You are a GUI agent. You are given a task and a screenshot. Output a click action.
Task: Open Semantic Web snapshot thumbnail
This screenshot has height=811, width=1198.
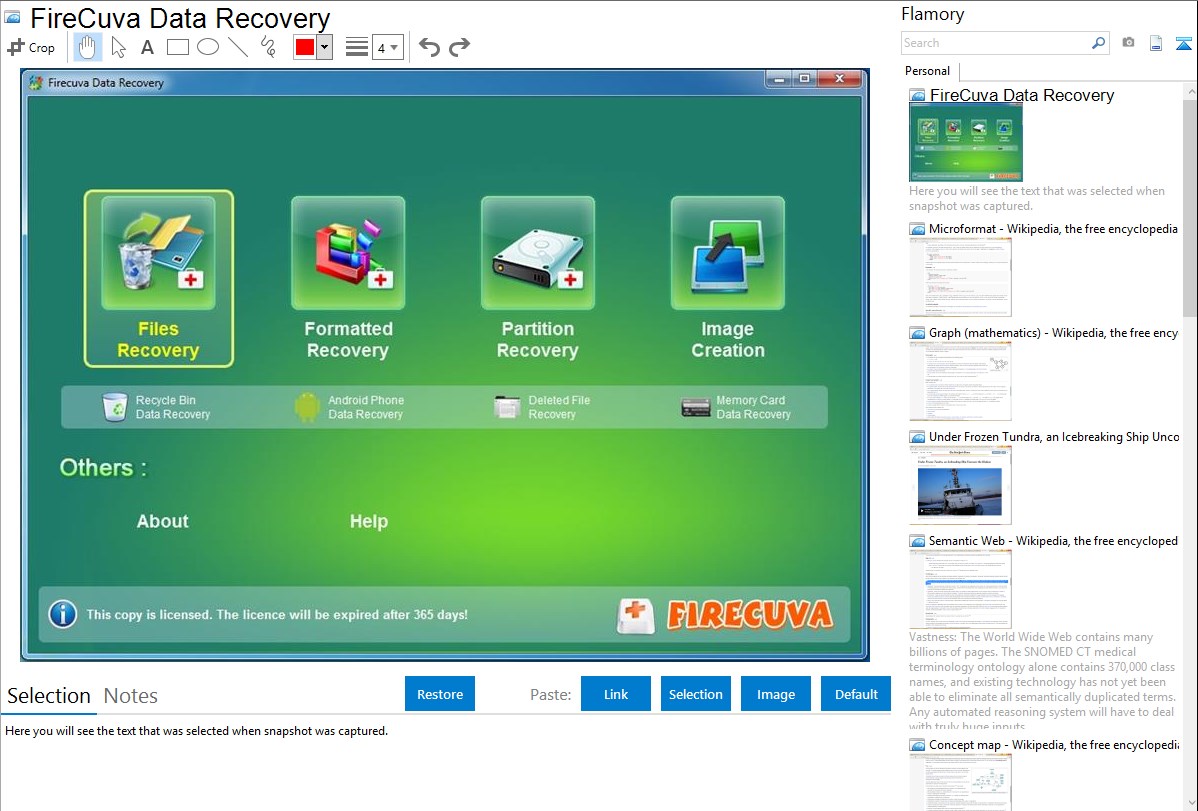960,589
